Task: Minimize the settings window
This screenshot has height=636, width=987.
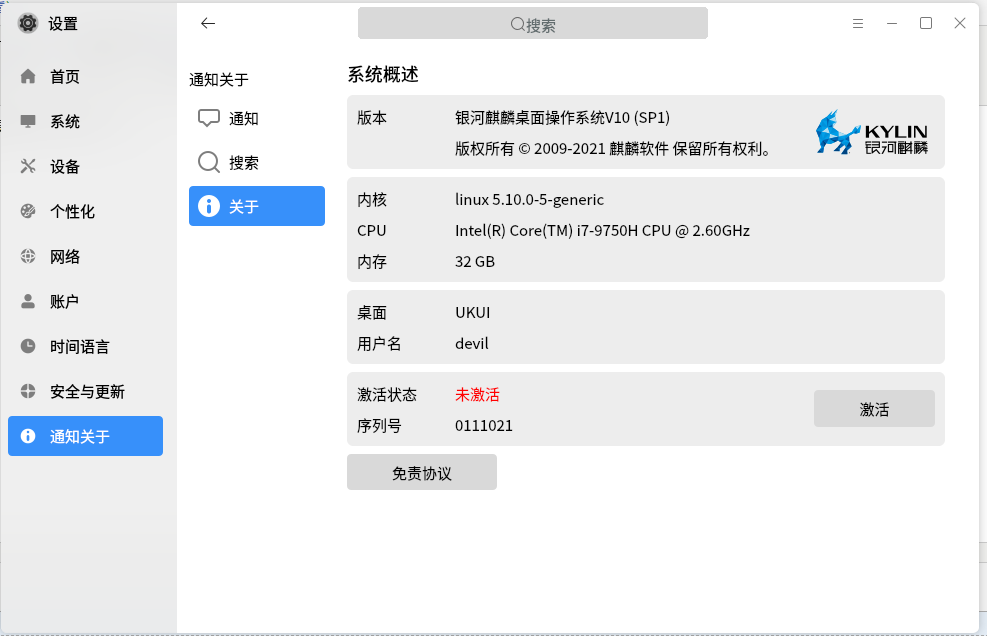Action: [x=892, y=23]
